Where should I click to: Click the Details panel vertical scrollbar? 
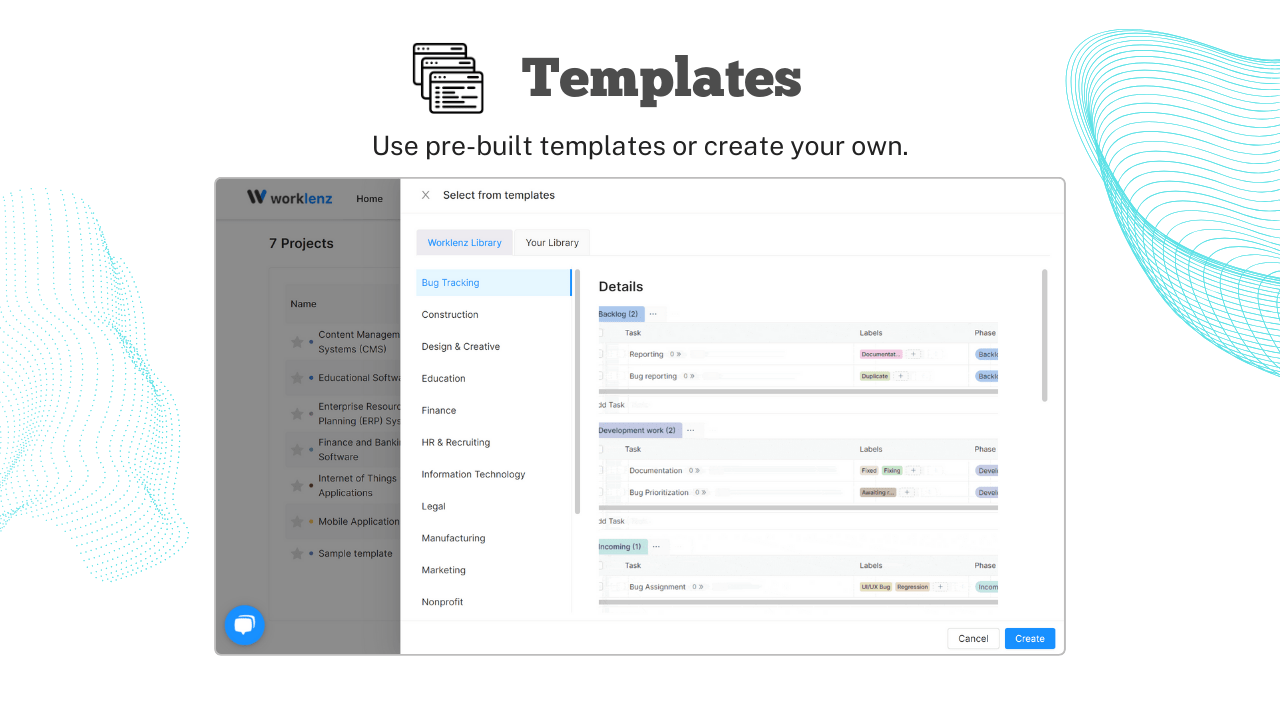click(1045, 335)
